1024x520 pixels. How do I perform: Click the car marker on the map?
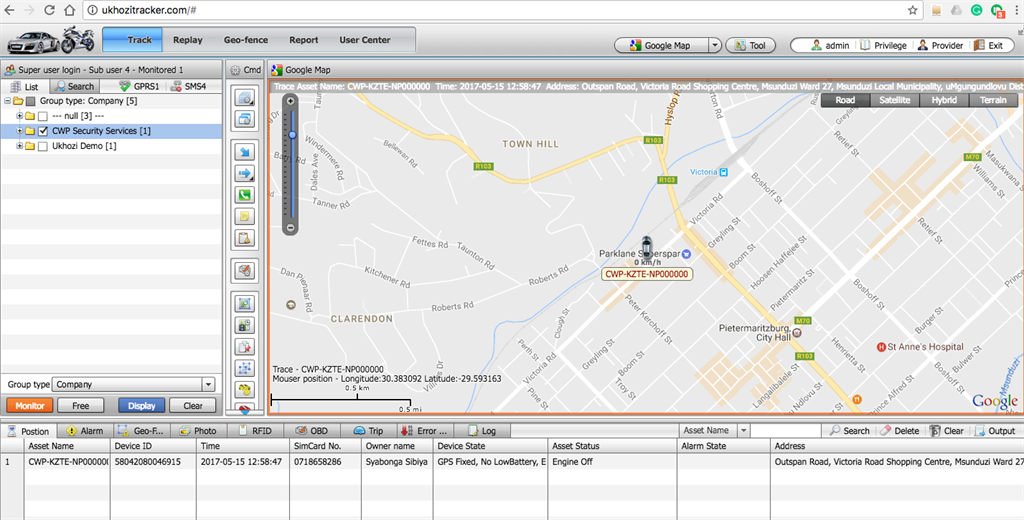pyautogui.click(x=647, y=246)
